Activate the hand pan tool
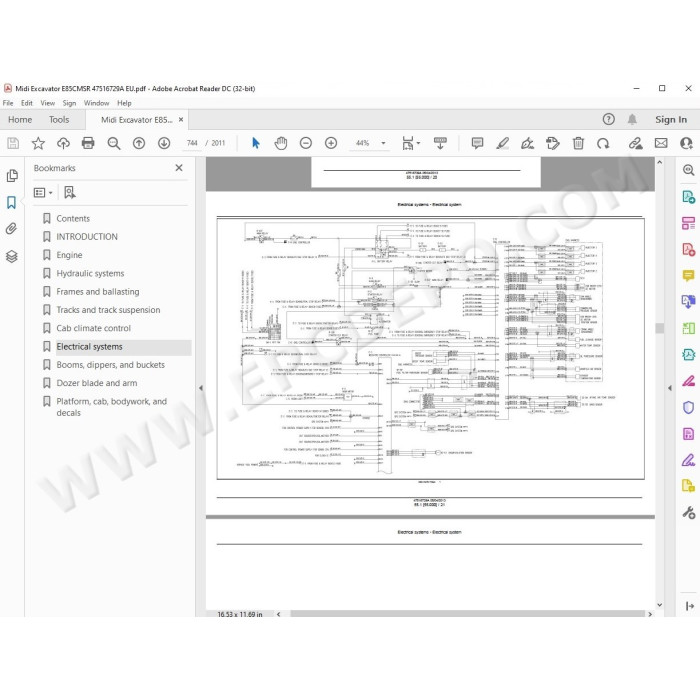 [x=281, y=143]
